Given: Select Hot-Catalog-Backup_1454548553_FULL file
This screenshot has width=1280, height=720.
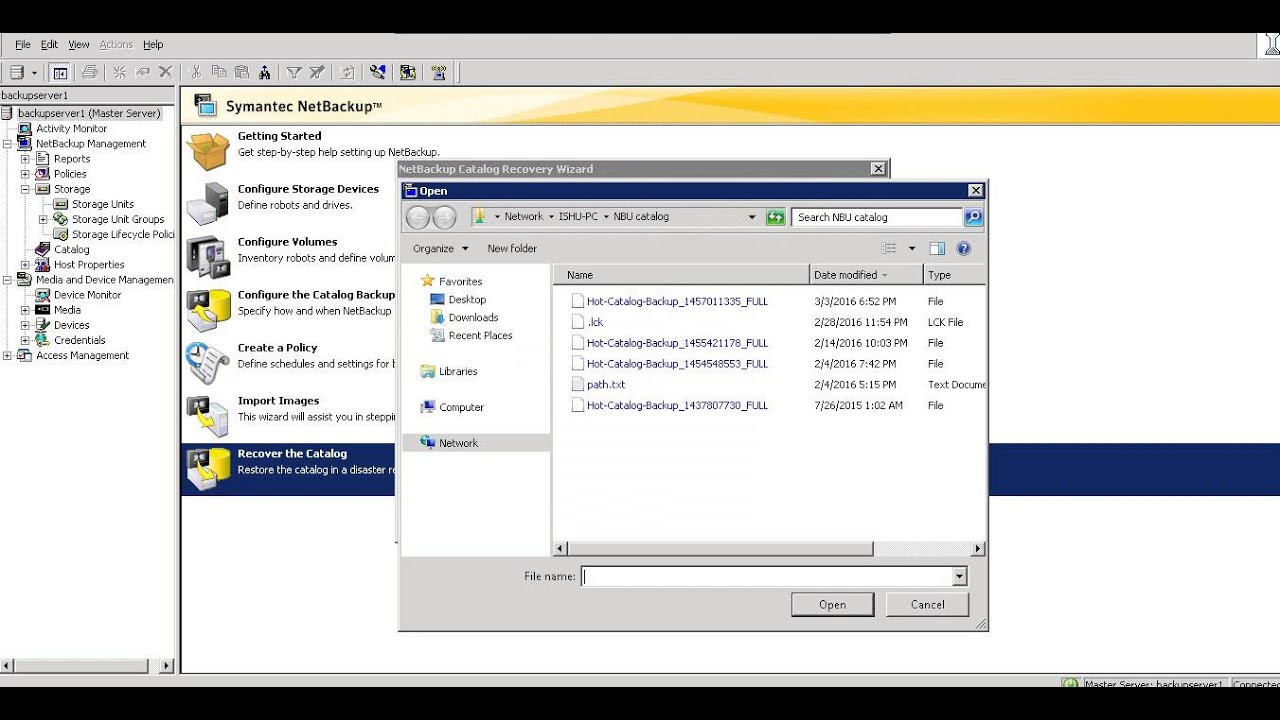Looking at the screenshot, I should click(677, 364).
